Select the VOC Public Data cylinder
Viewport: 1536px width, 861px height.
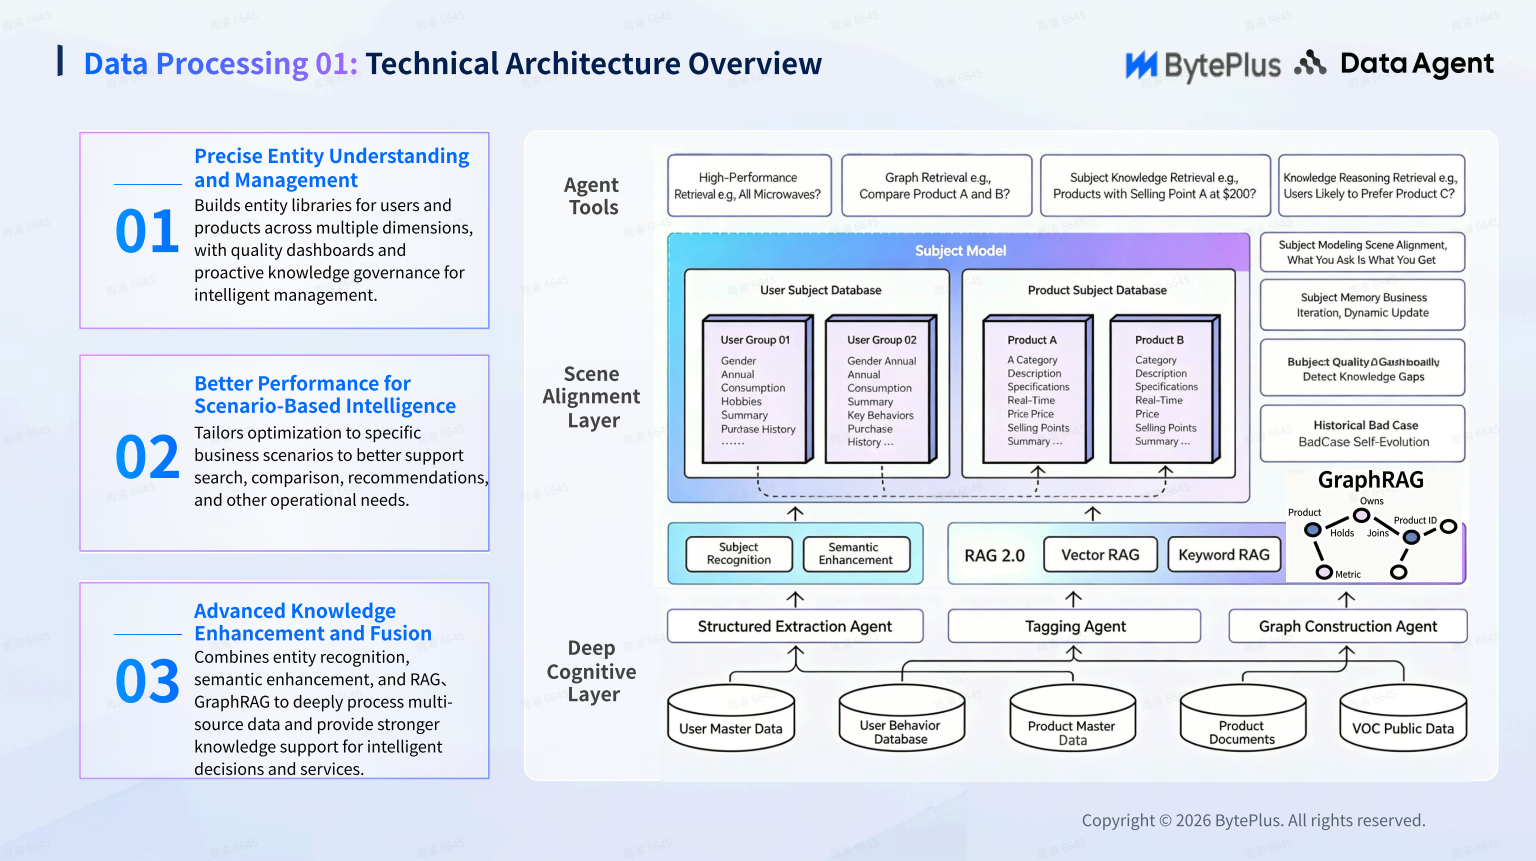click(x=1403, y=717)
